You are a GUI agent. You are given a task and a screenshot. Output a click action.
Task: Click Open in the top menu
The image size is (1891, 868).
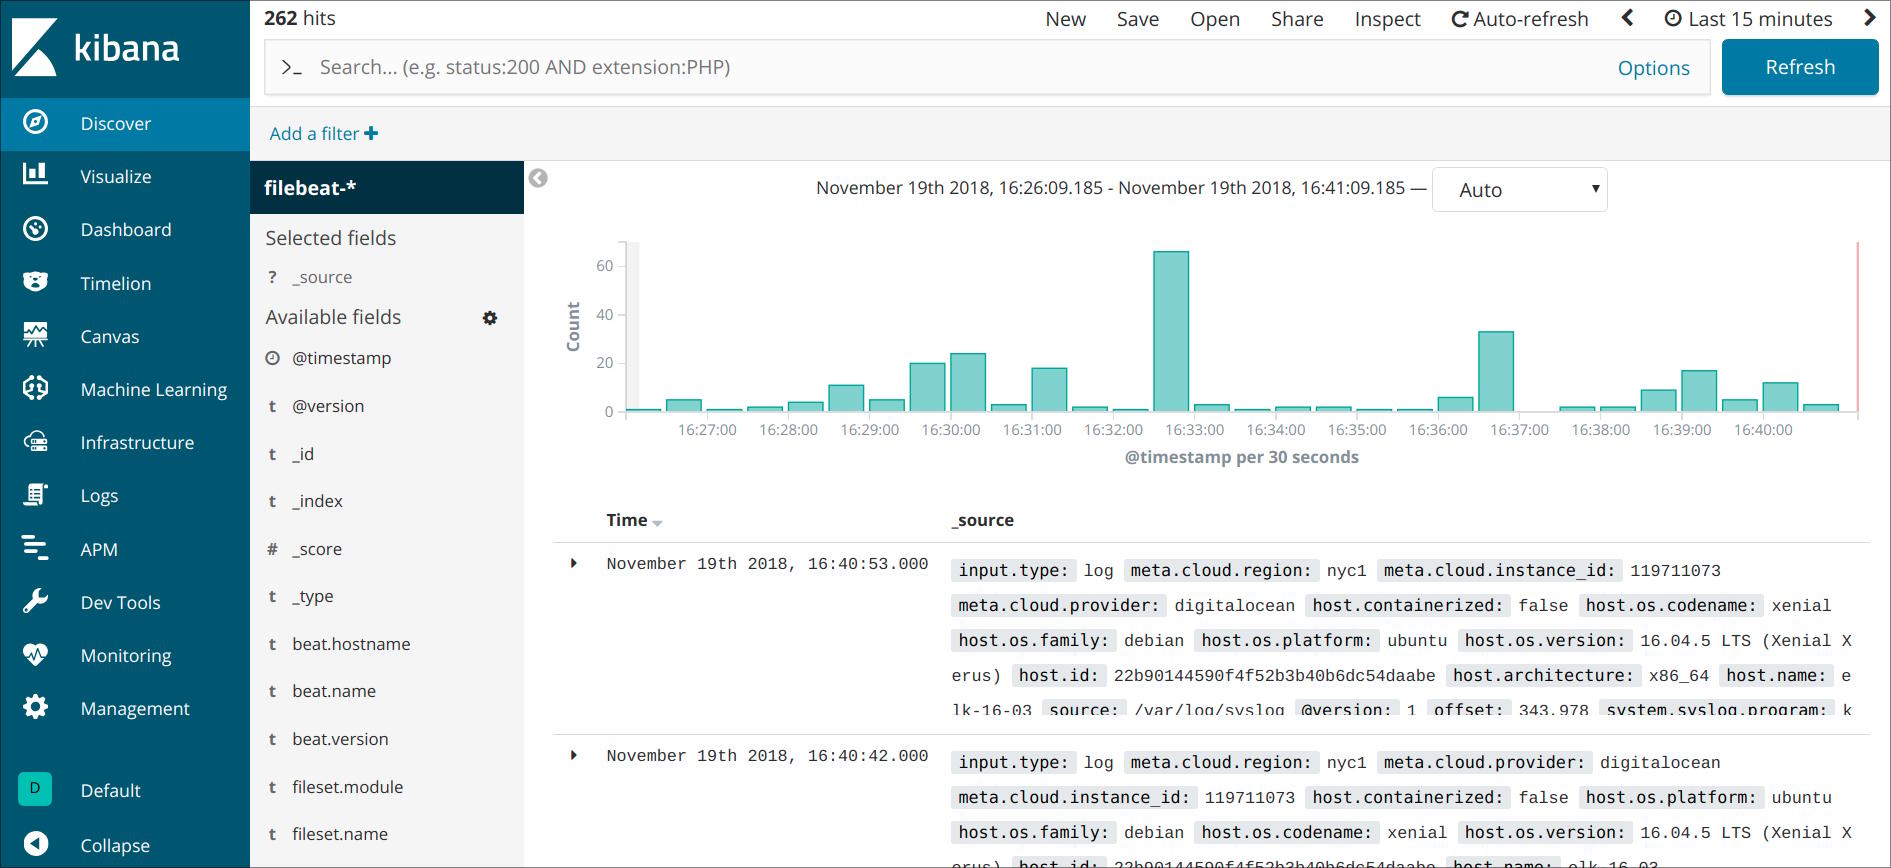[x=1215, y=19]
